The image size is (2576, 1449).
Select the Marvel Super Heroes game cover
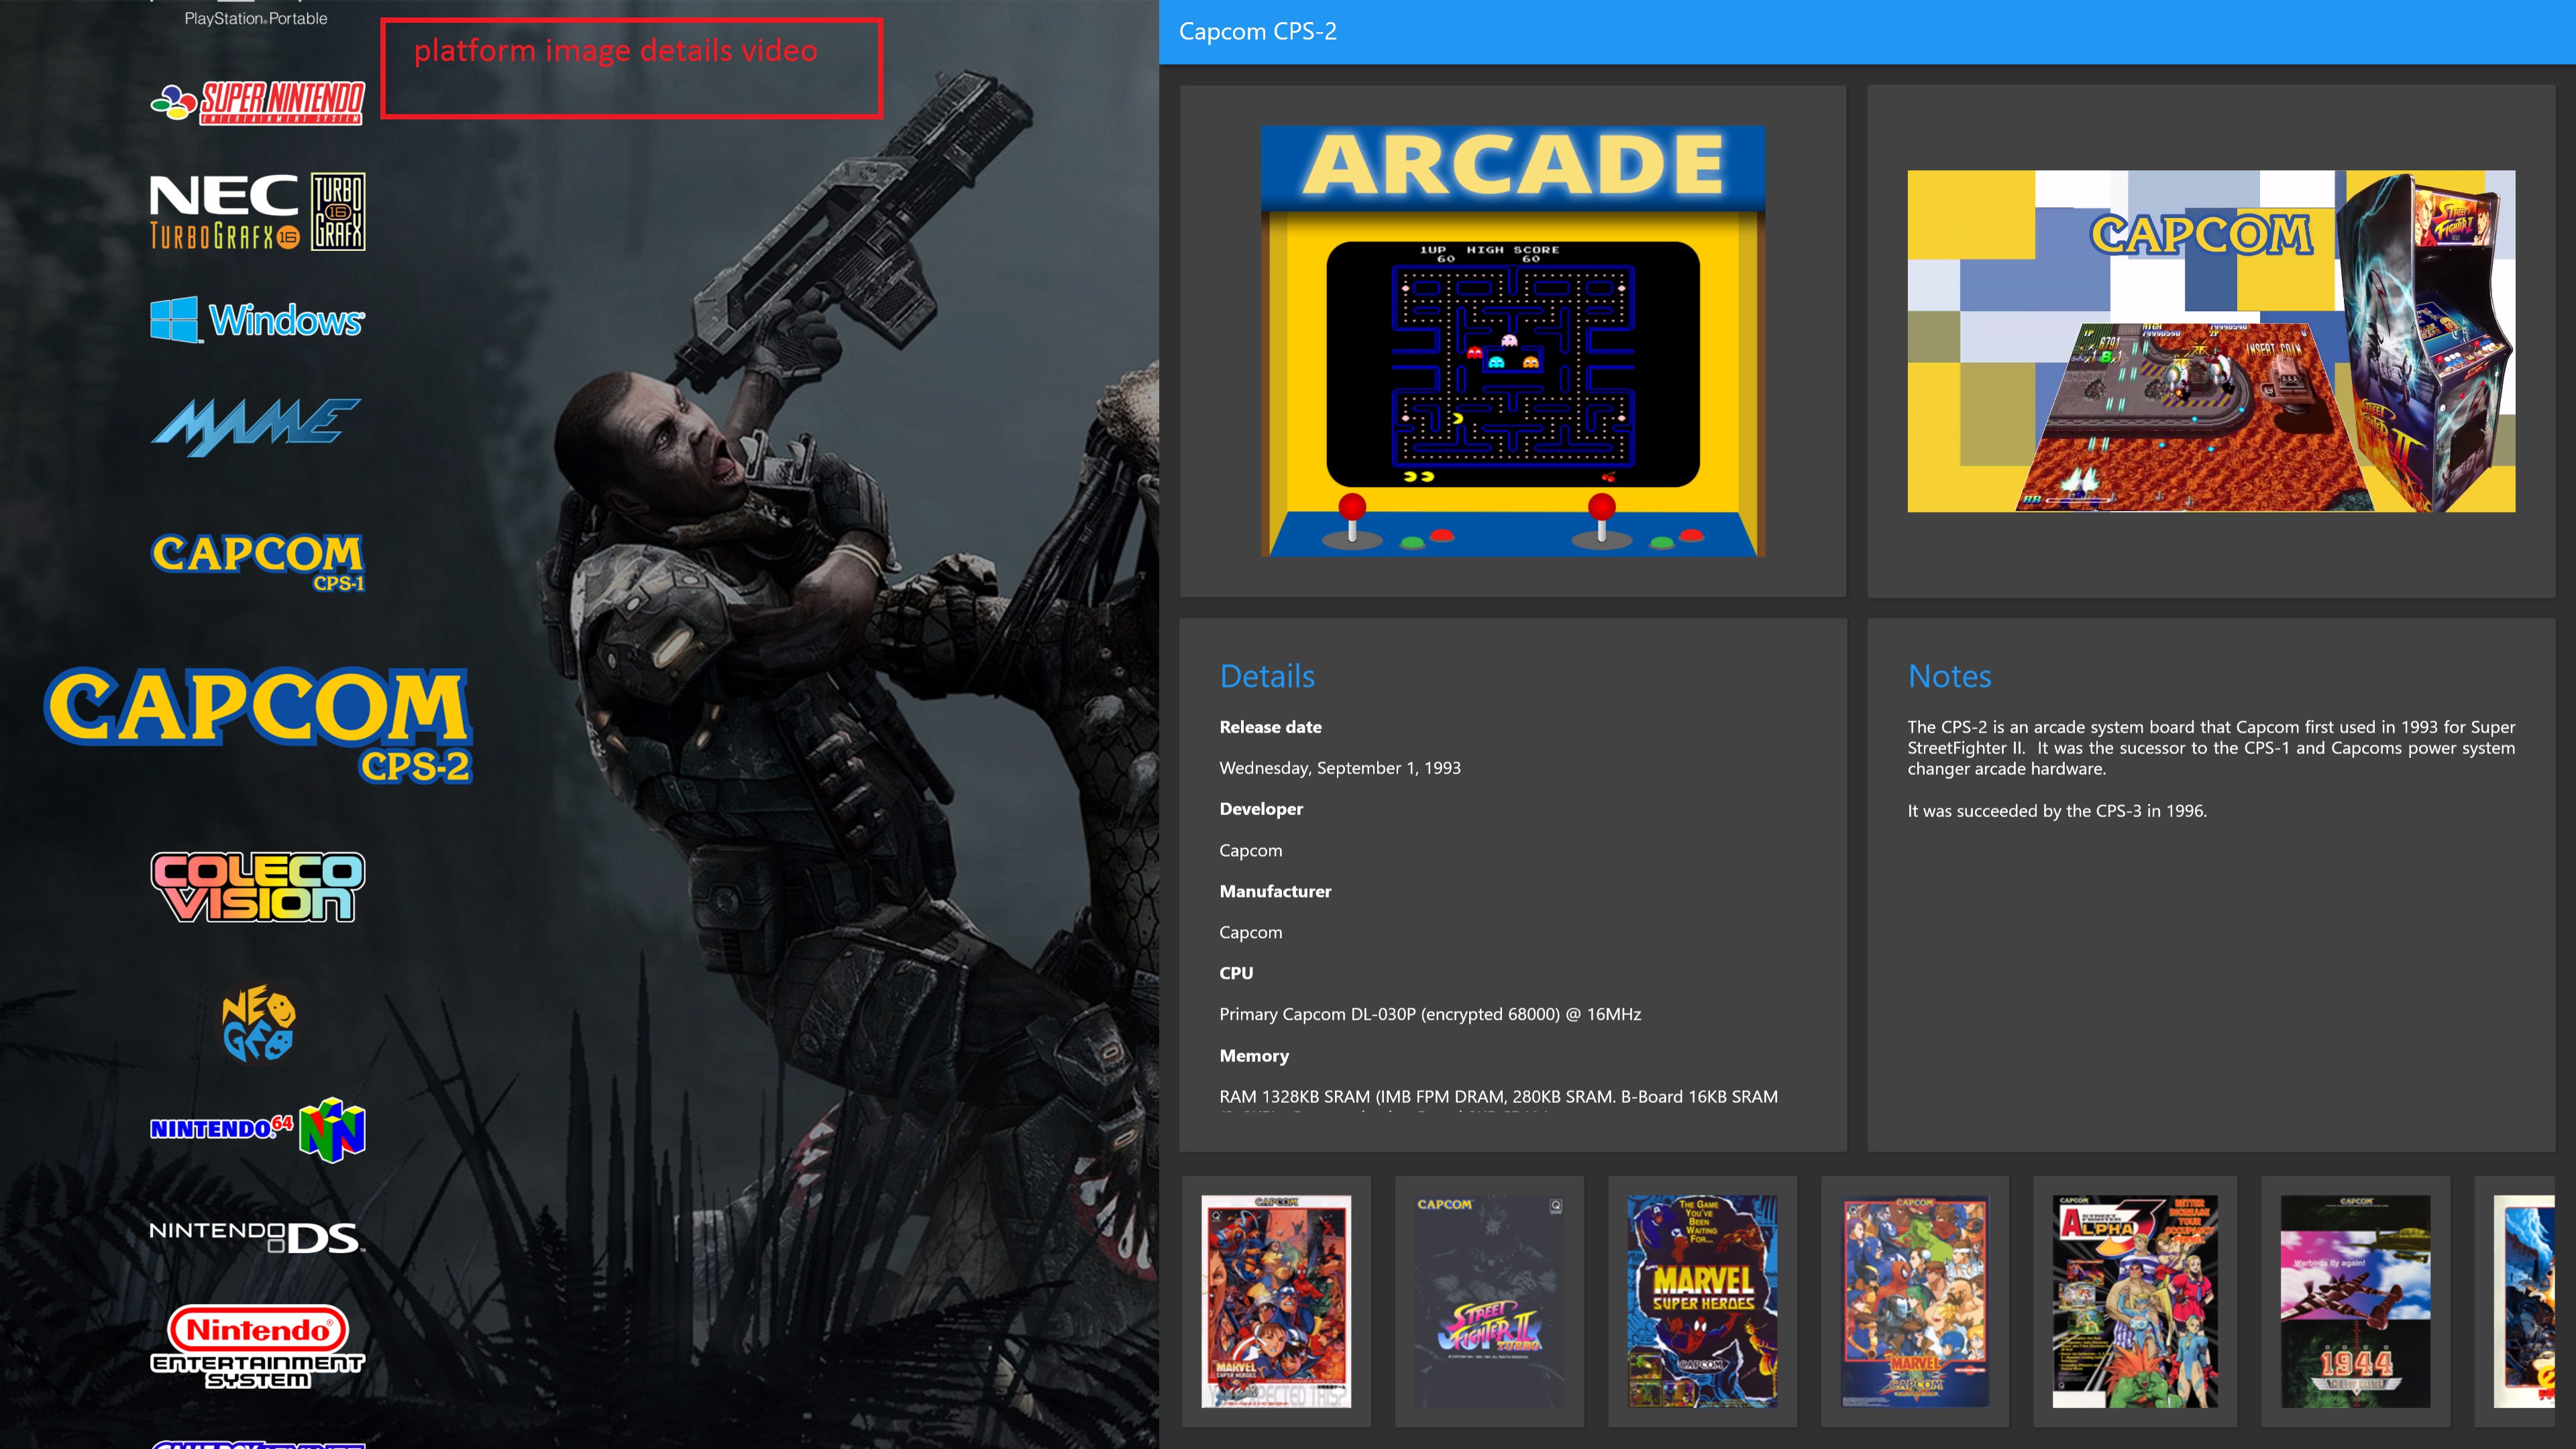point(1702,1301)
